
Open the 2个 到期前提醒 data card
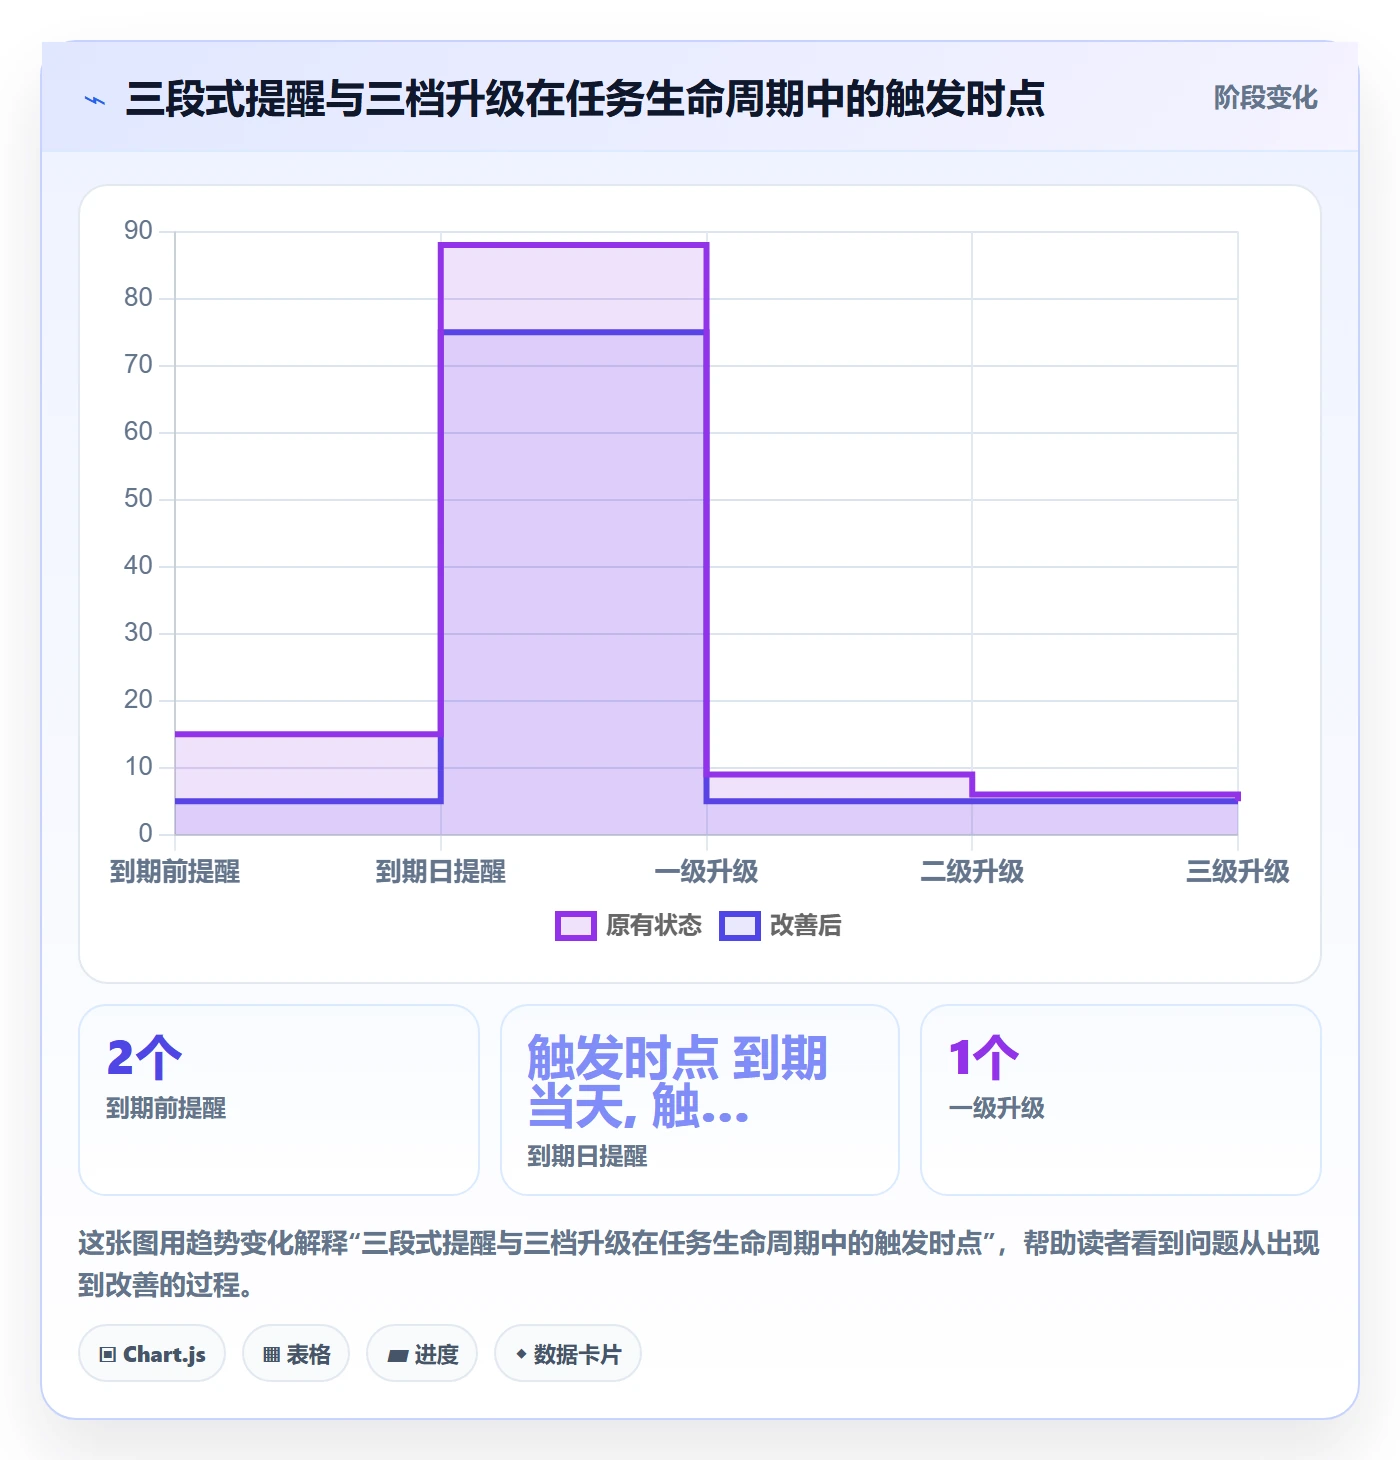(x=279, y=1100)
